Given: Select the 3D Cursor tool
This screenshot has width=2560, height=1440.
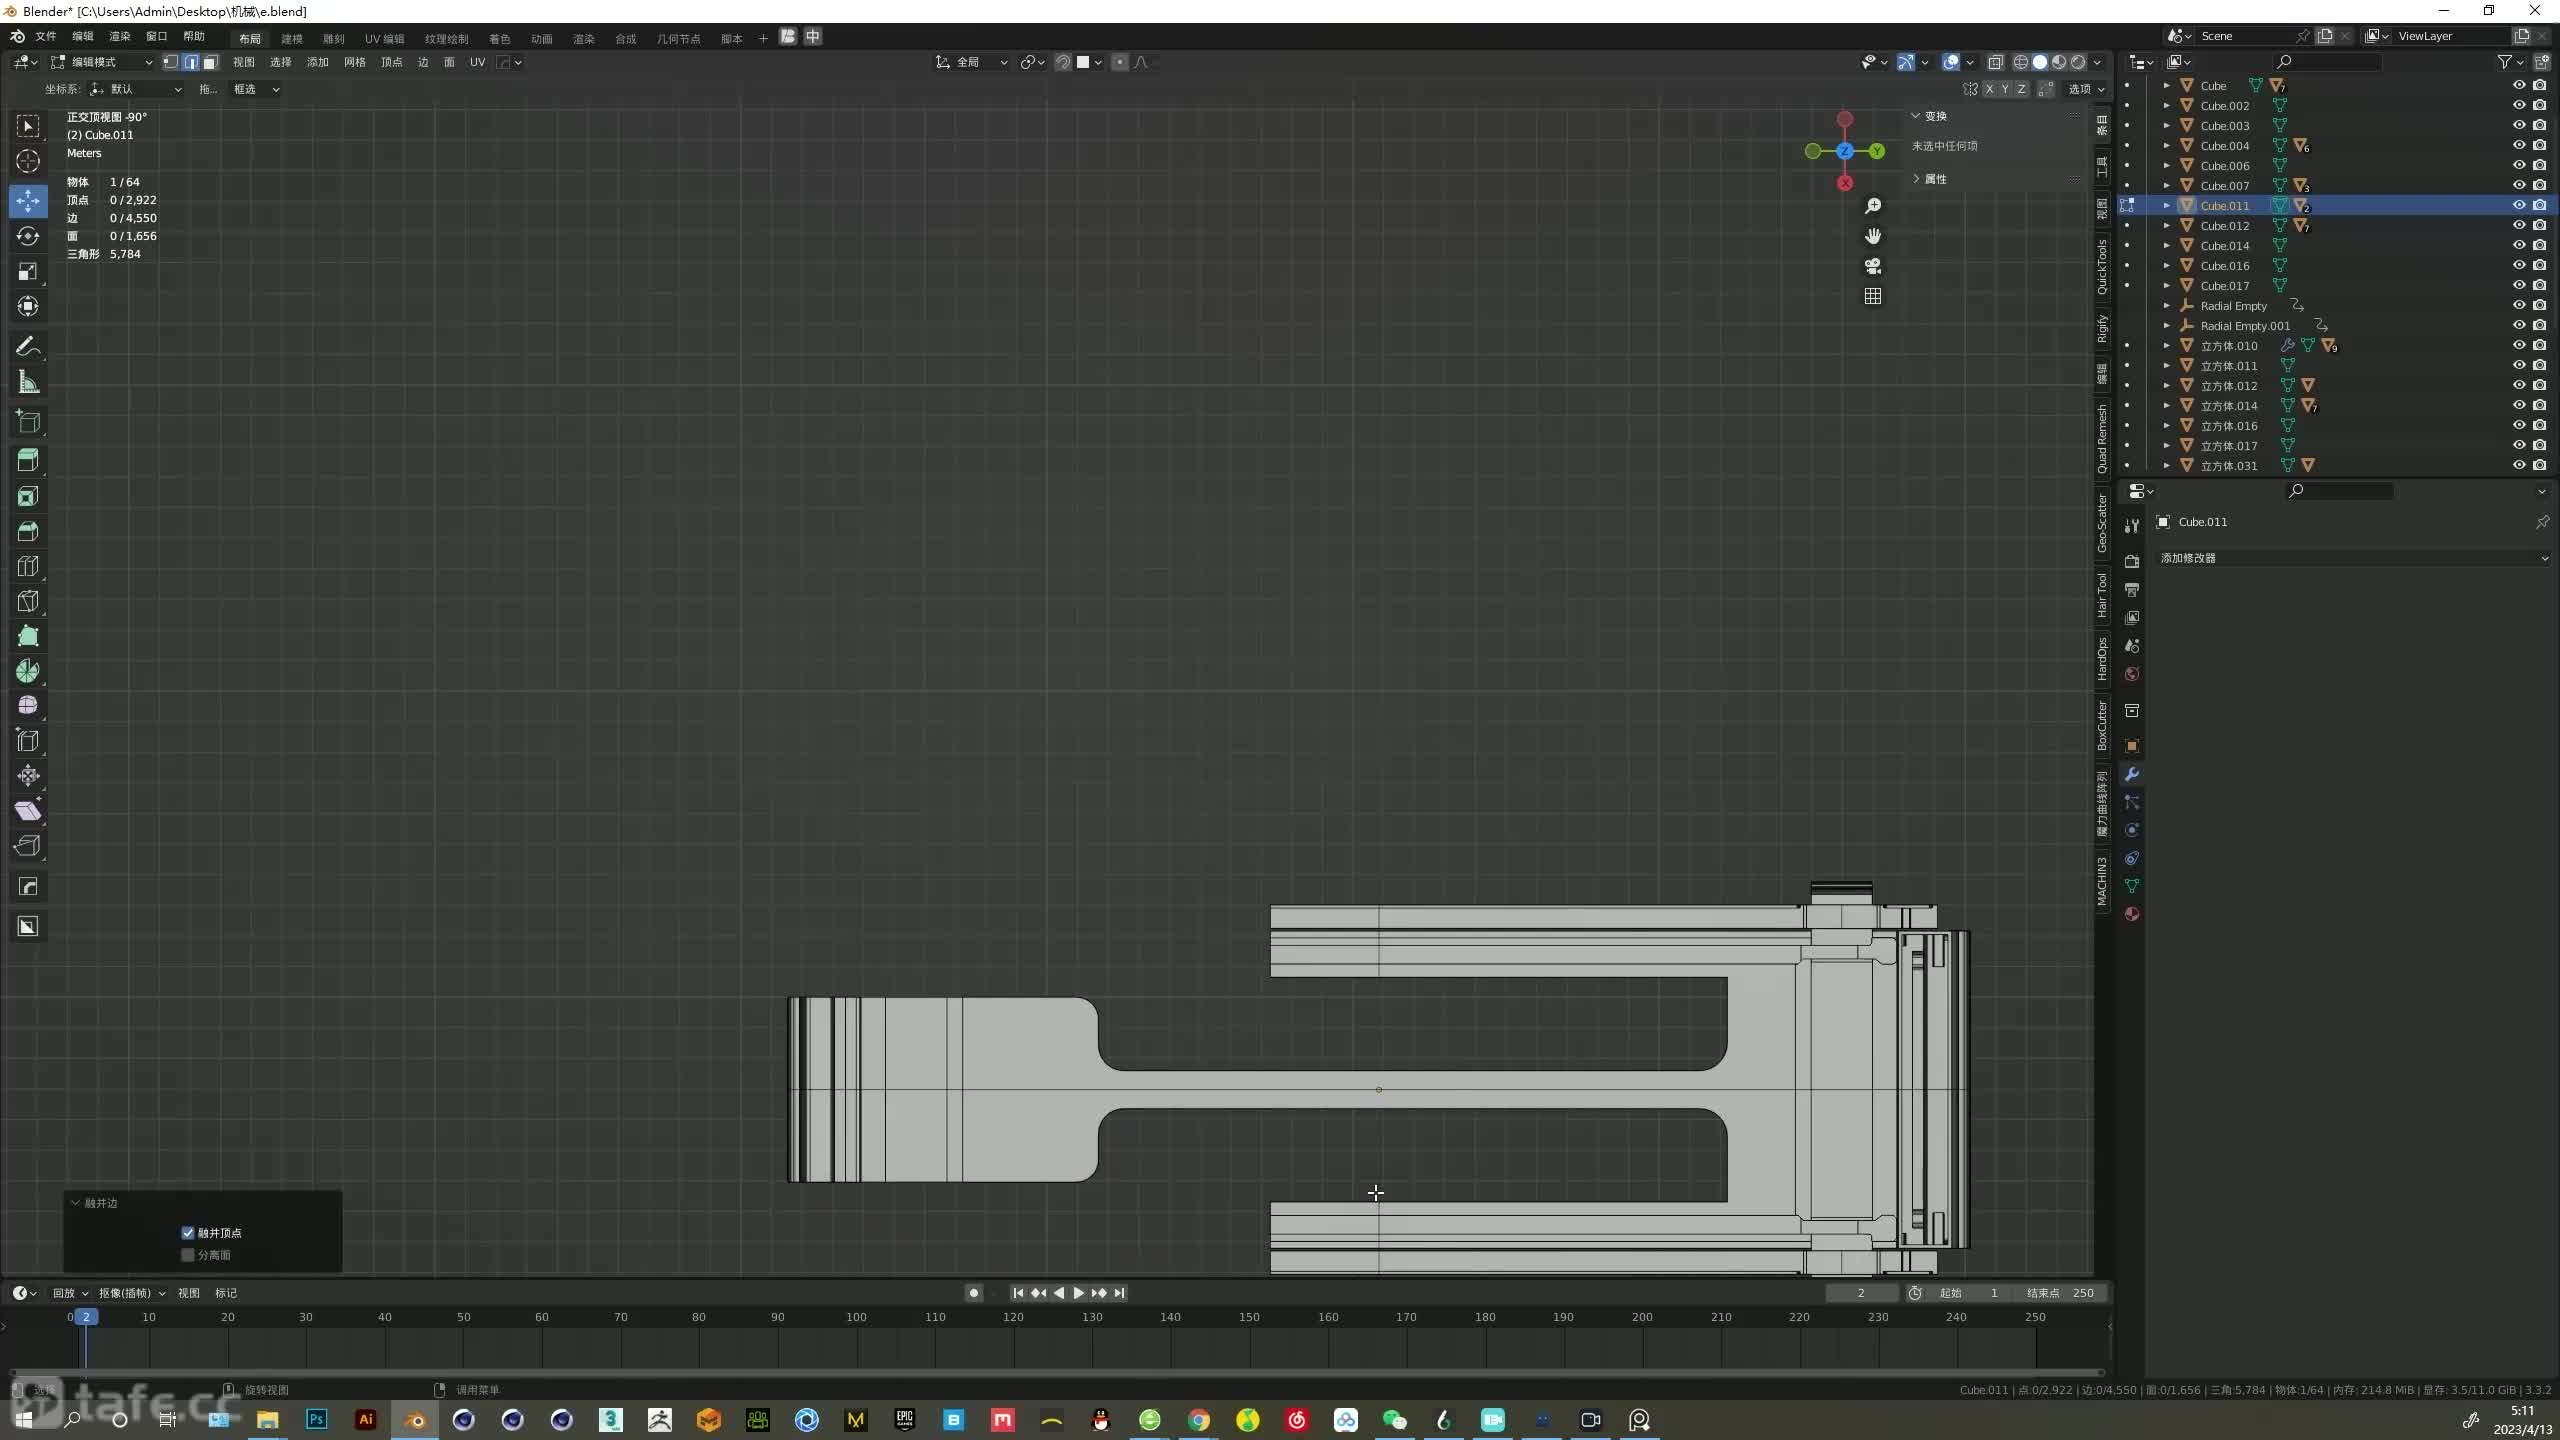Looking at the screenshot, I should point(28,161).
